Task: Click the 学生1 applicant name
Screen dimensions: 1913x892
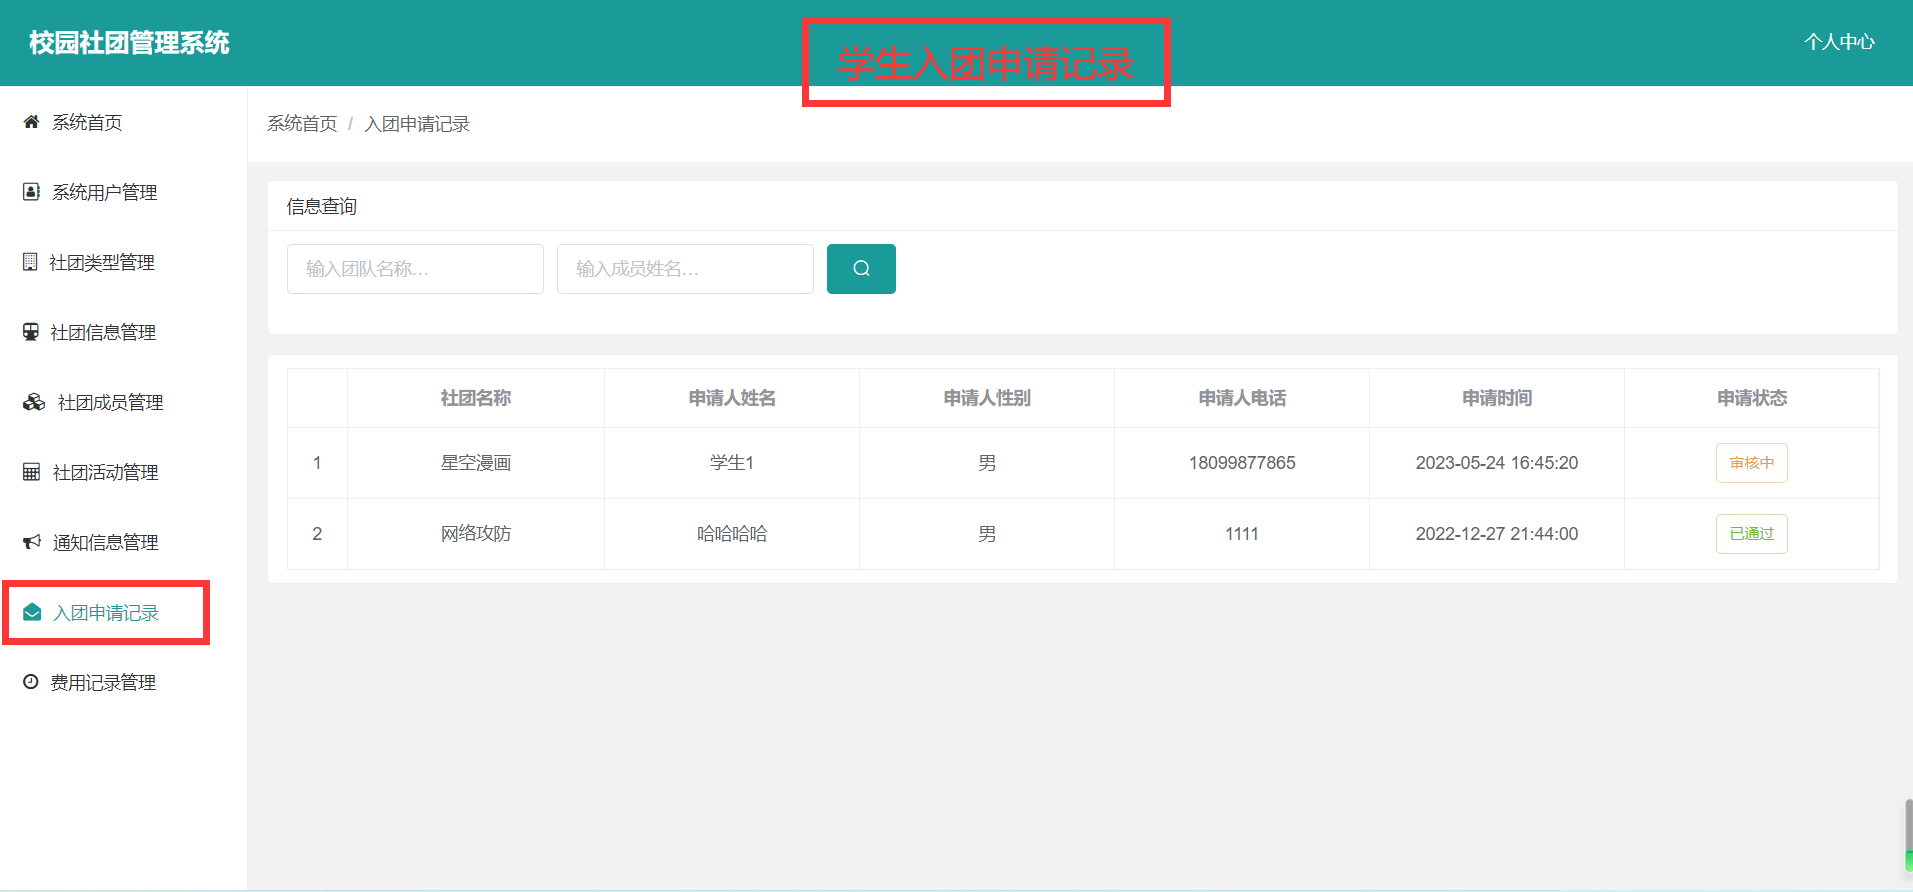Action: pyautogui.click(x=732, y=463)
